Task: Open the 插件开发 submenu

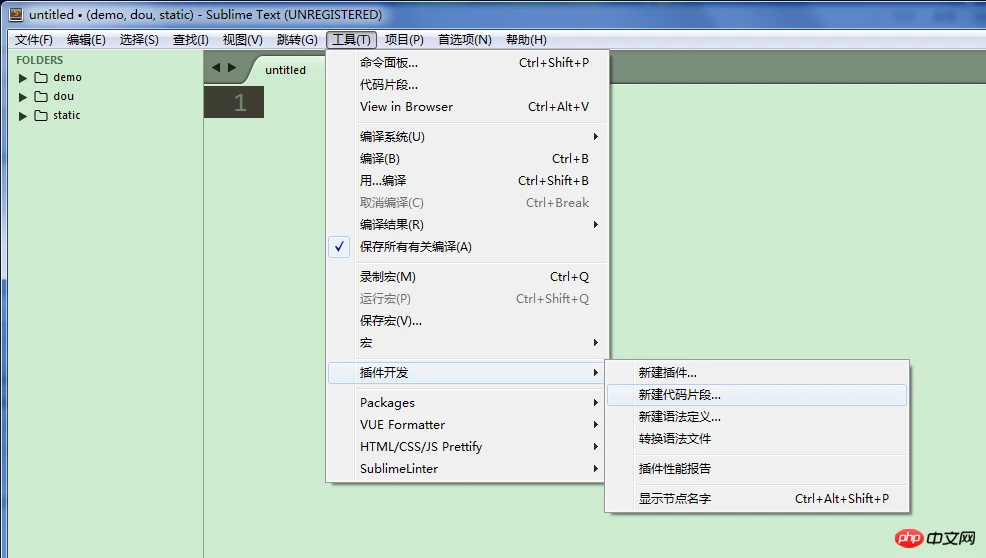Action: tap(468, 372)
